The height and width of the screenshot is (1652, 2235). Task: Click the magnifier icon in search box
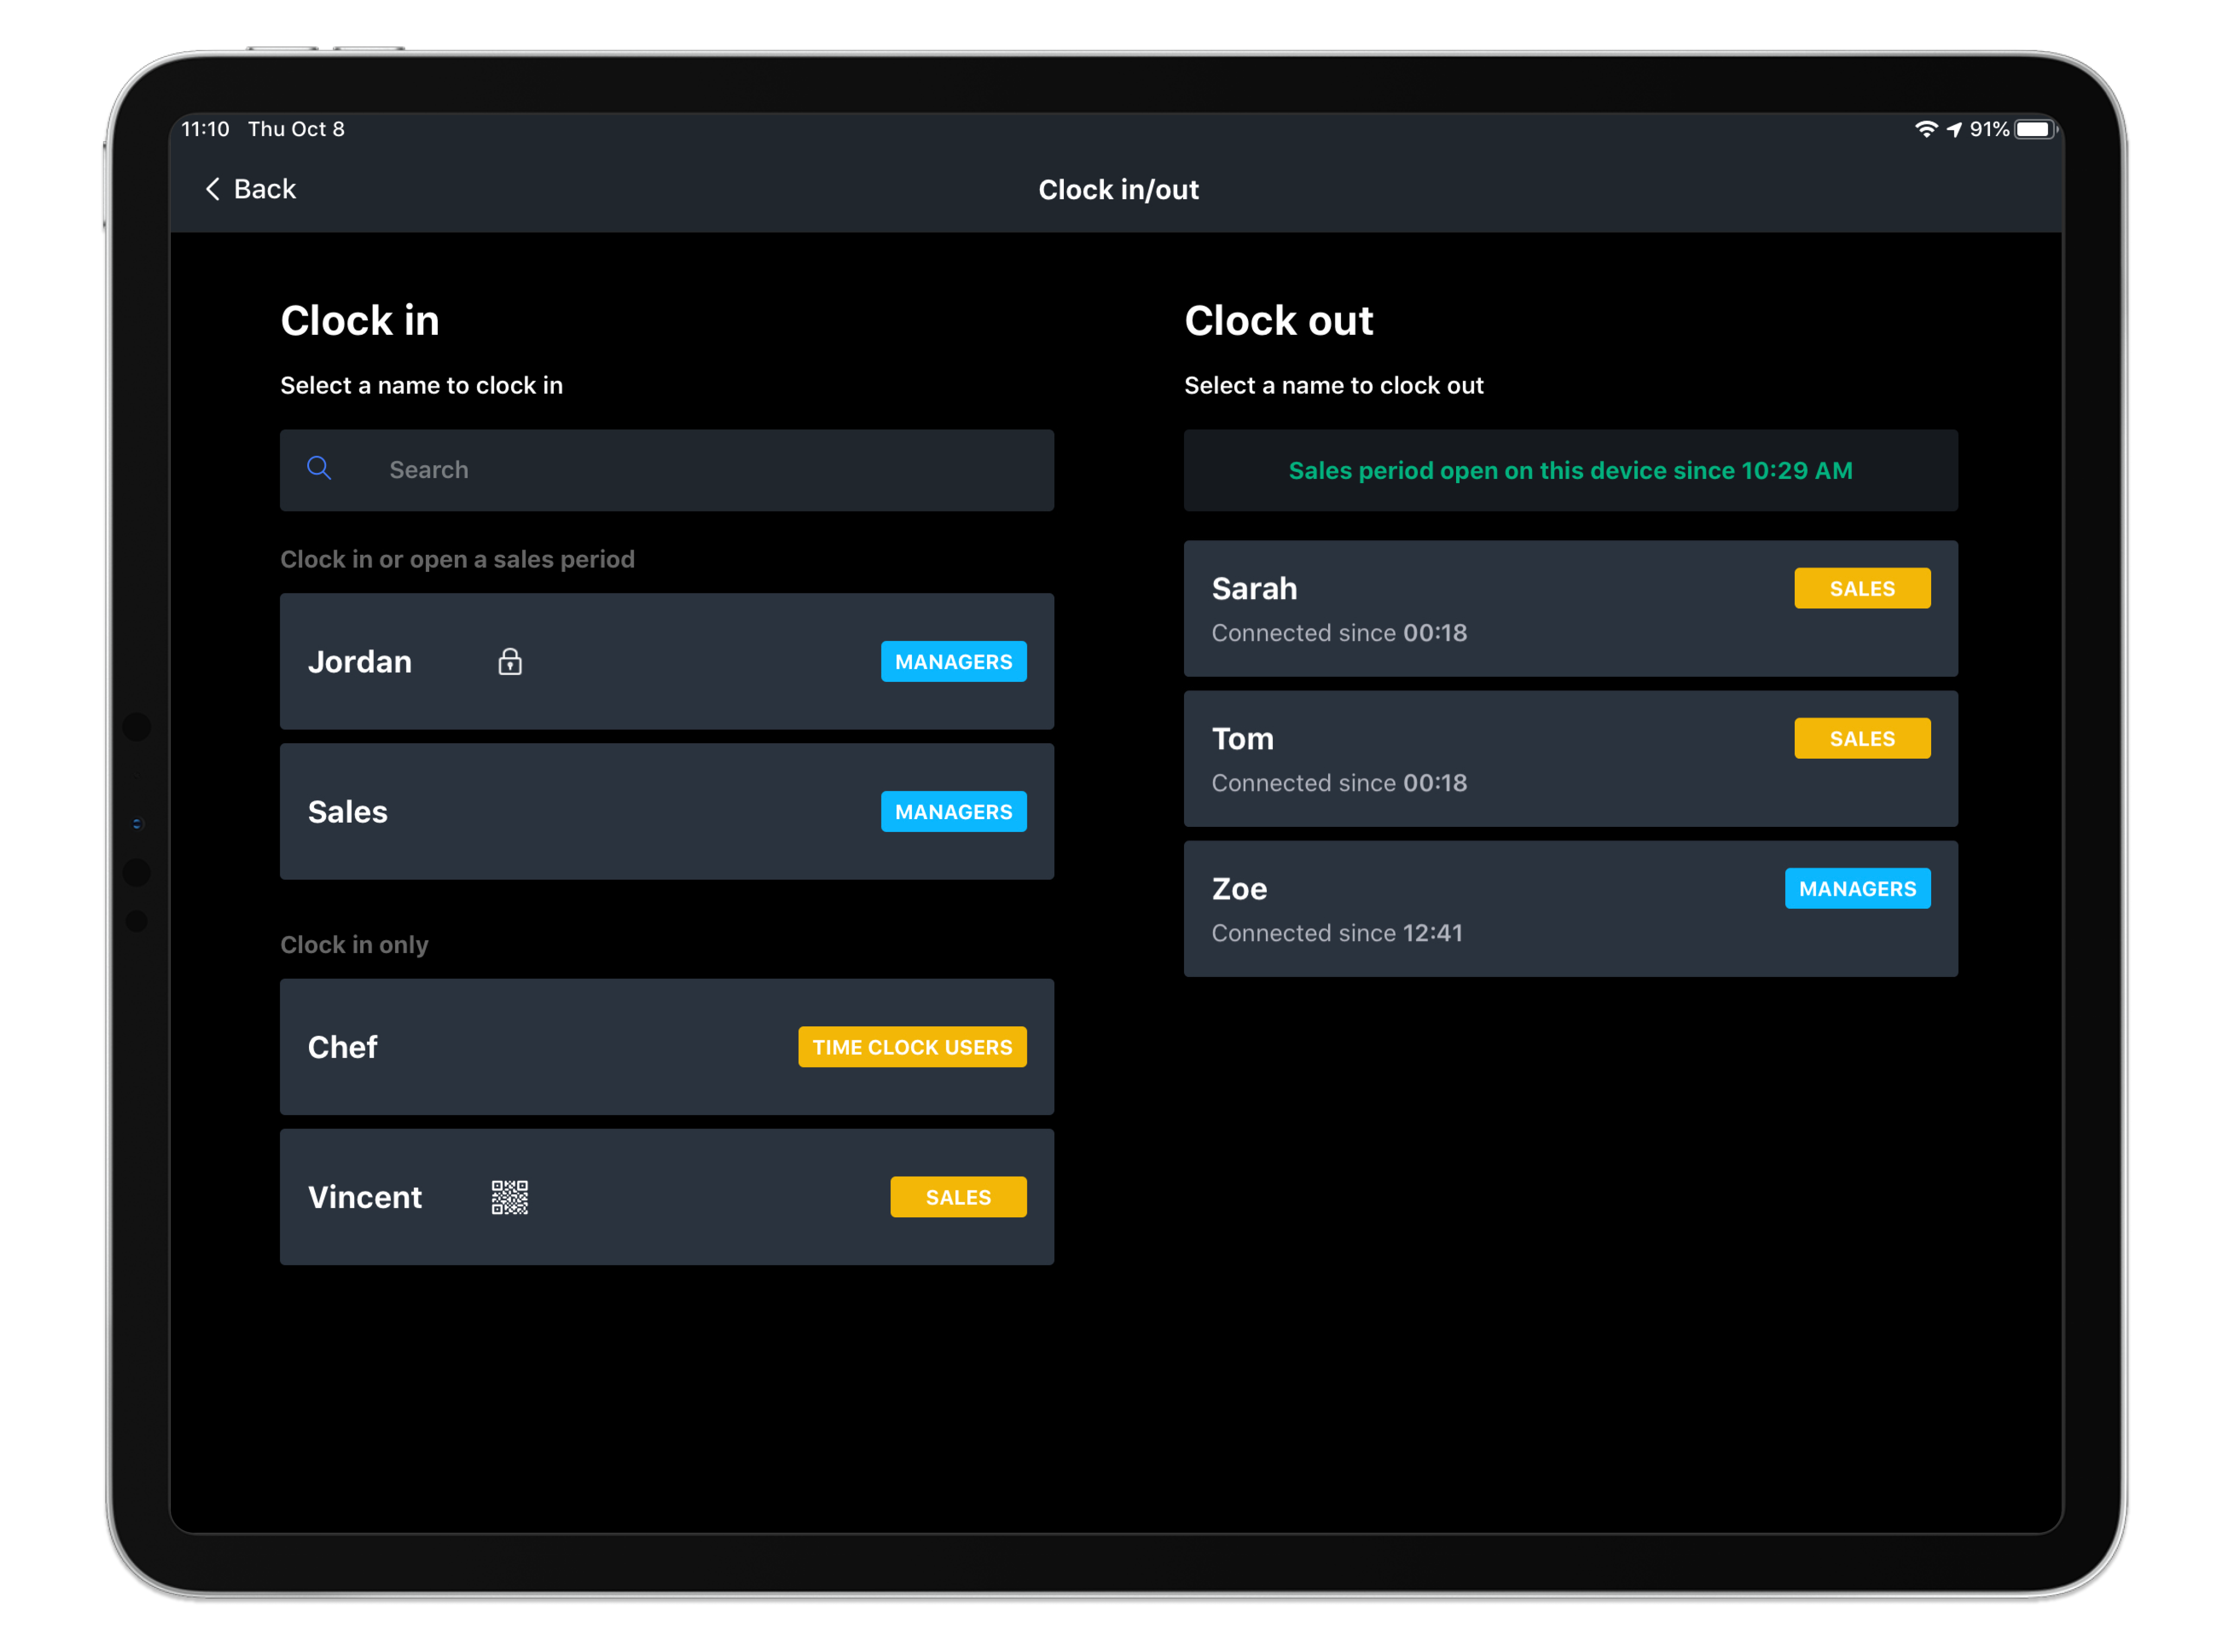[x=319, y=468]
